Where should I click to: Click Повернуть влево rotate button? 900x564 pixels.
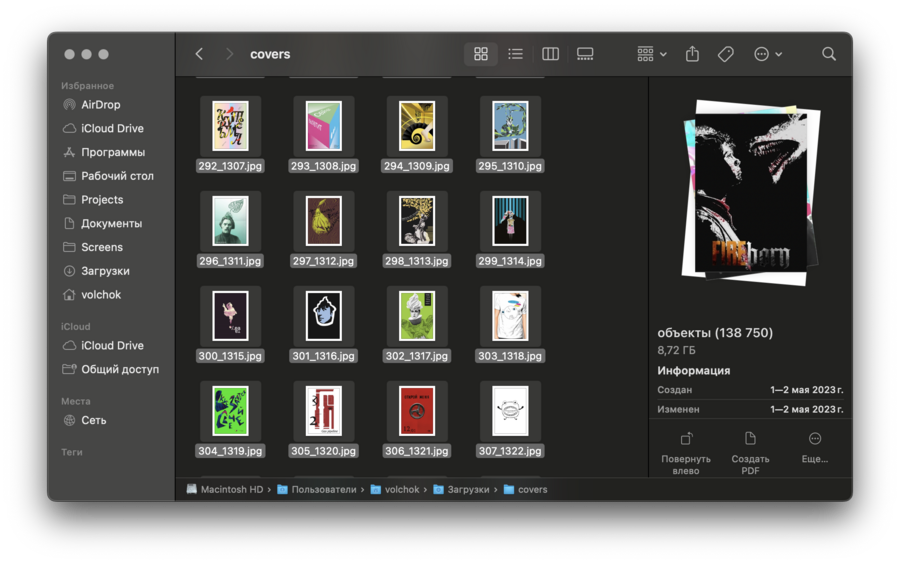tap(686, 439)
